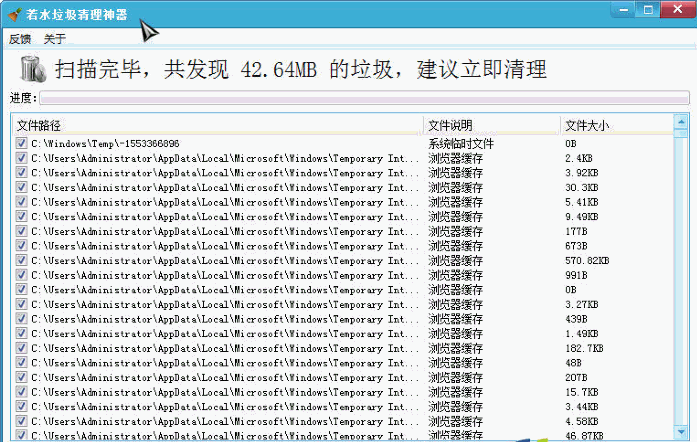The image size is (697, 442).
Task: Deselect the row with size 5.41KB
Action: click(21, 201)
